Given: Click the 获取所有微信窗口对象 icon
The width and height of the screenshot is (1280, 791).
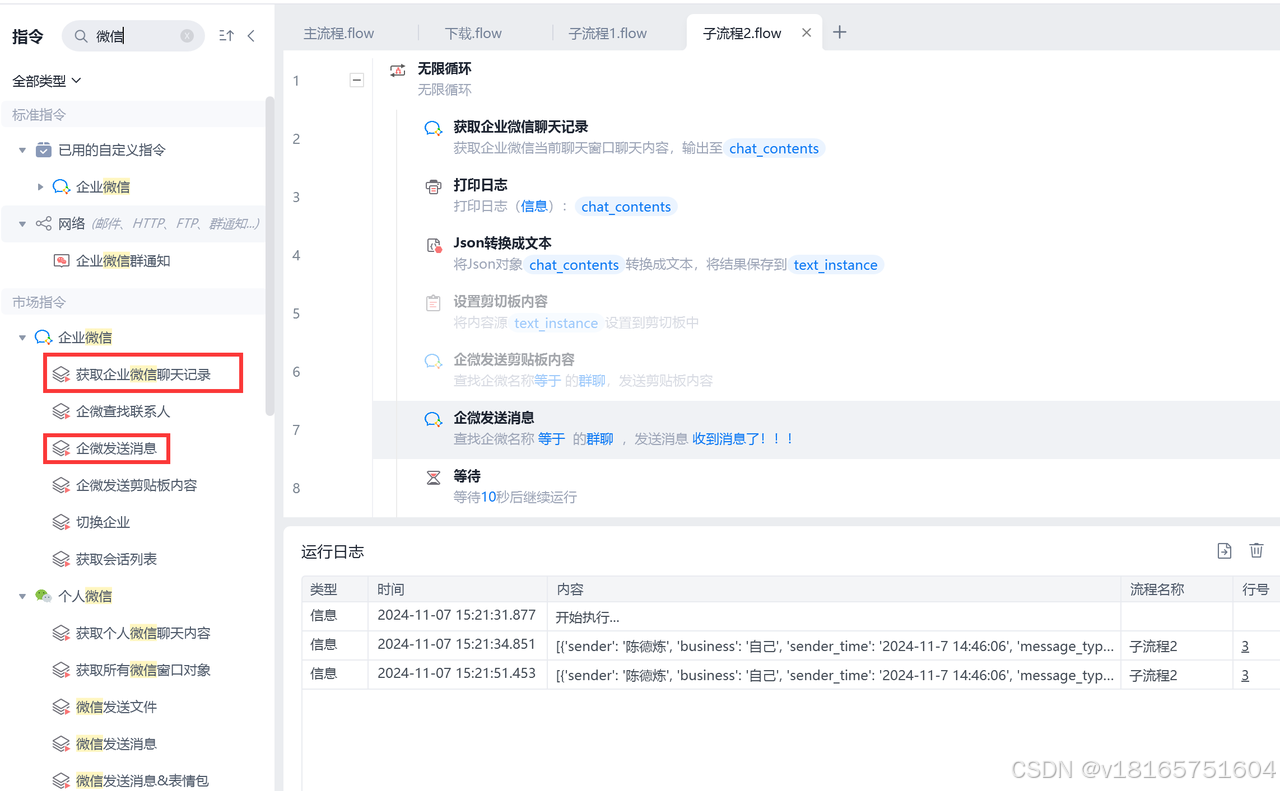Looking at the screenshot, I should 61,671.
